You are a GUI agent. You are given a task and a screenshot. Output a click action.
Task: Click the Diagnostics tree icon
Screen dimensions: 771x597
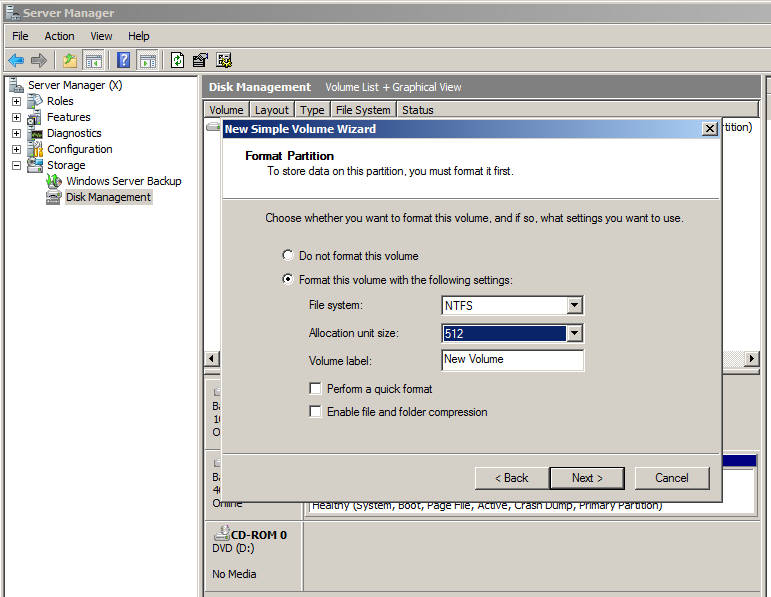(x=35, y=133)
